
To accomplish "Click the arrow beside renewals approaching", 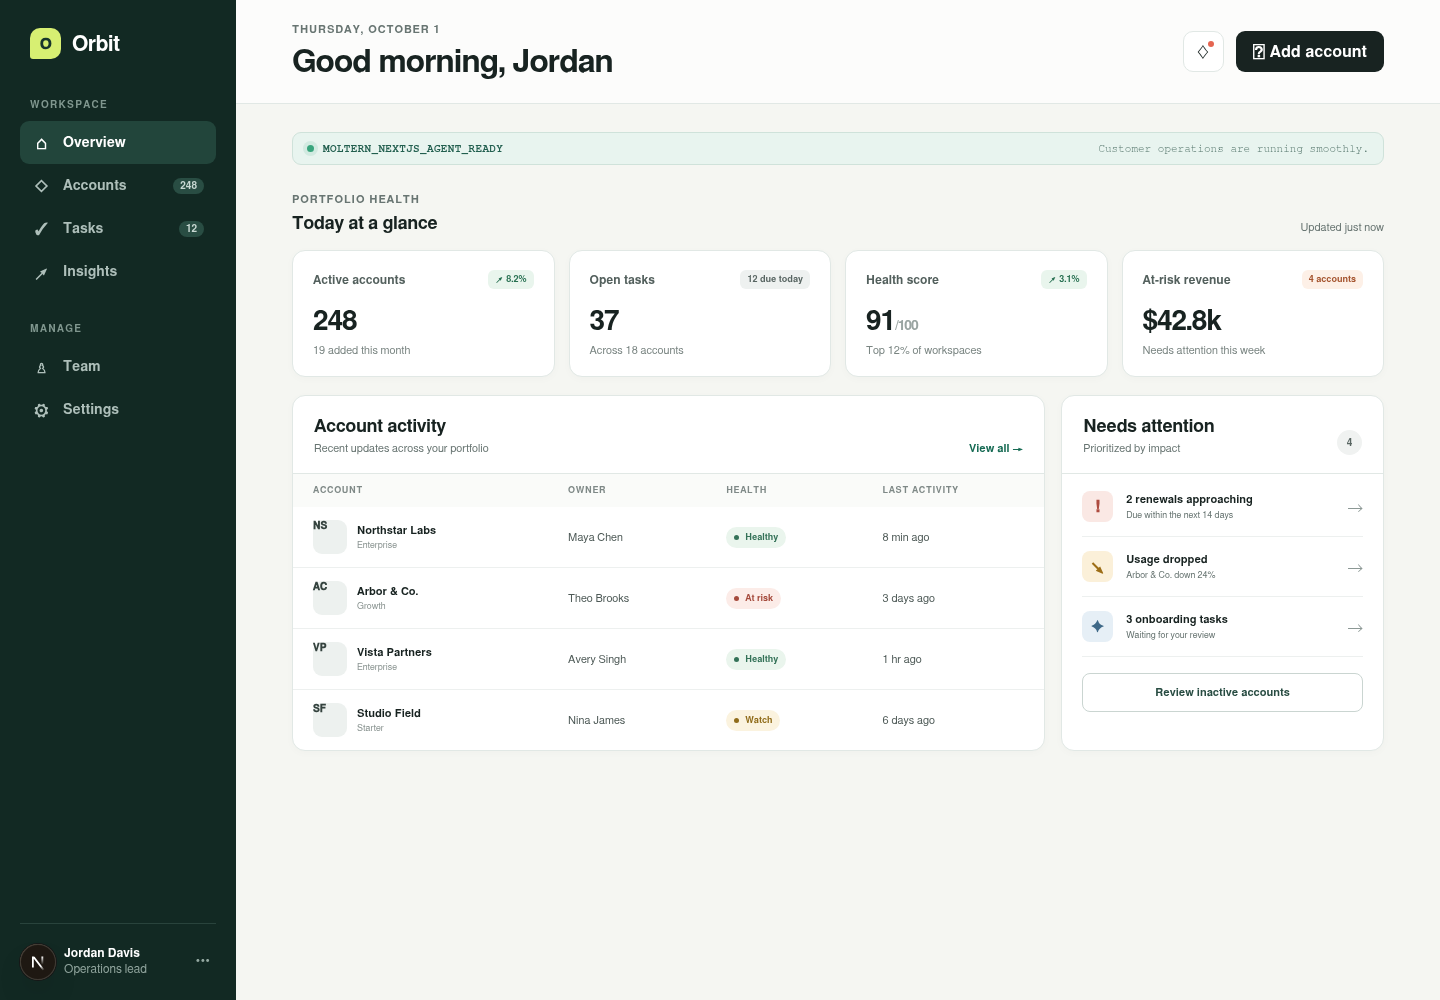I will [1355, 508].
